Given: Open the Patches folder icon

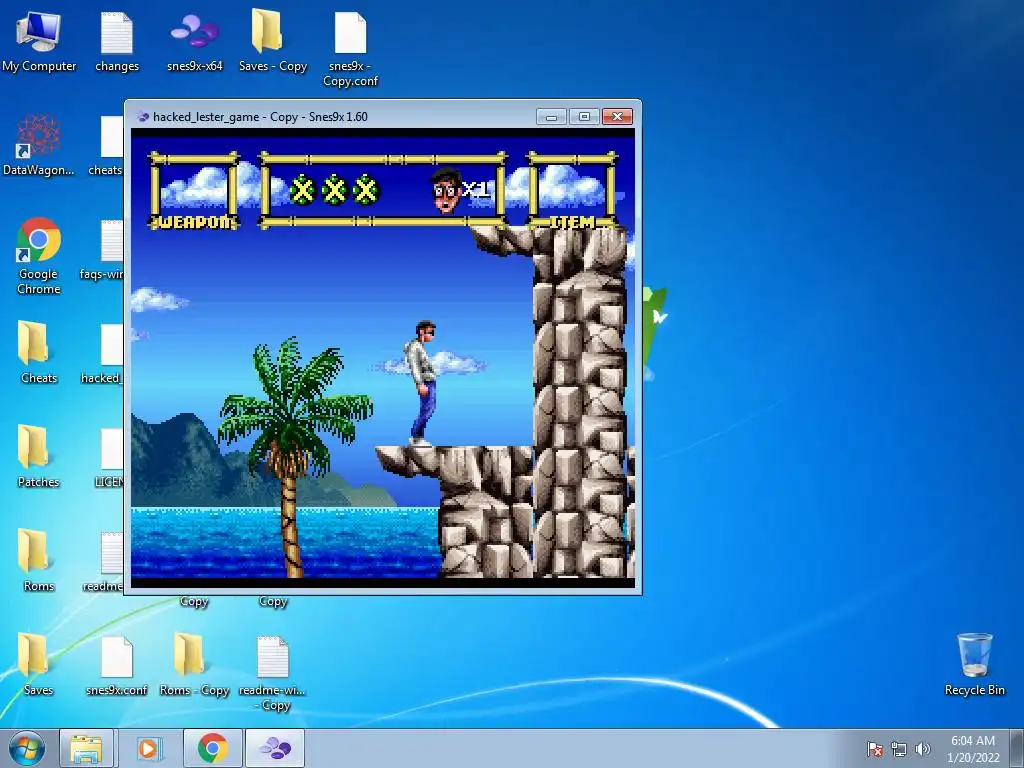Looking at the screenshot, I should click(x=39, y=456).
